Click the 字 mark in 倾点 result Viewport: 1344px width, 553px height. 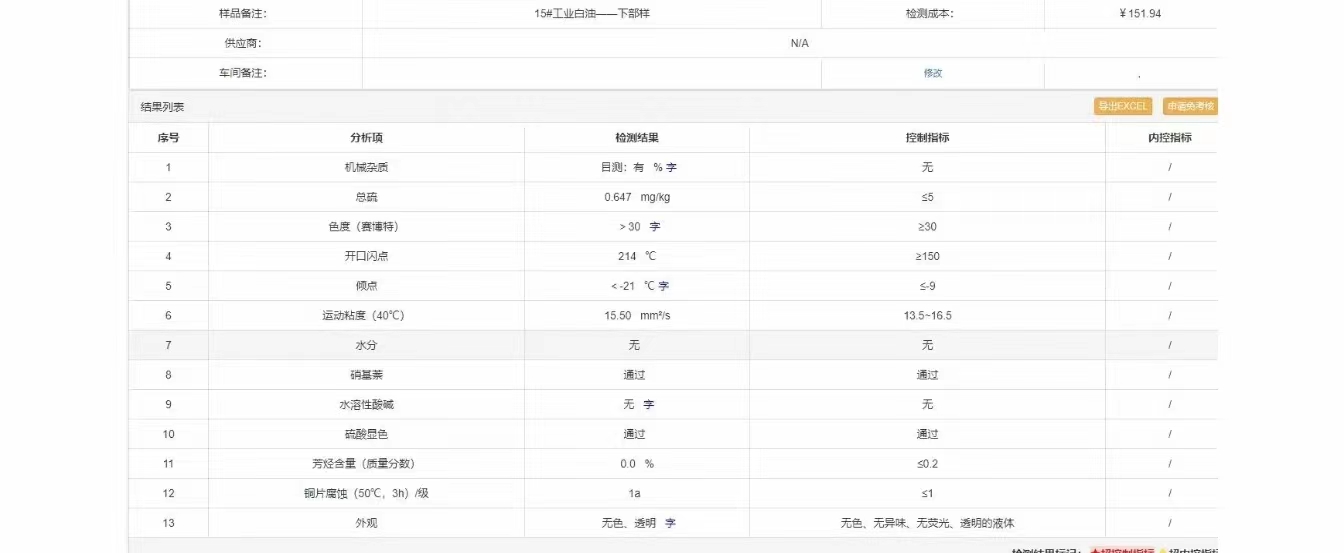(664, 286)
